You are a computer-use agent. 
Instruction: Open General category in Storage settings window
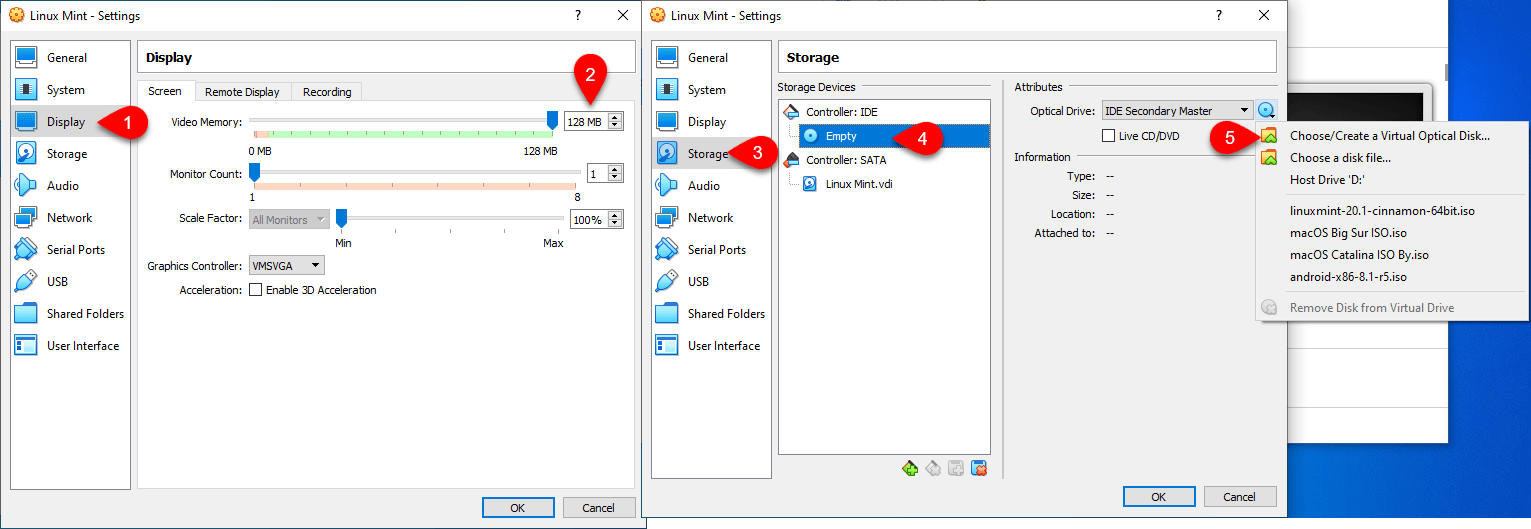pos(711,58)
